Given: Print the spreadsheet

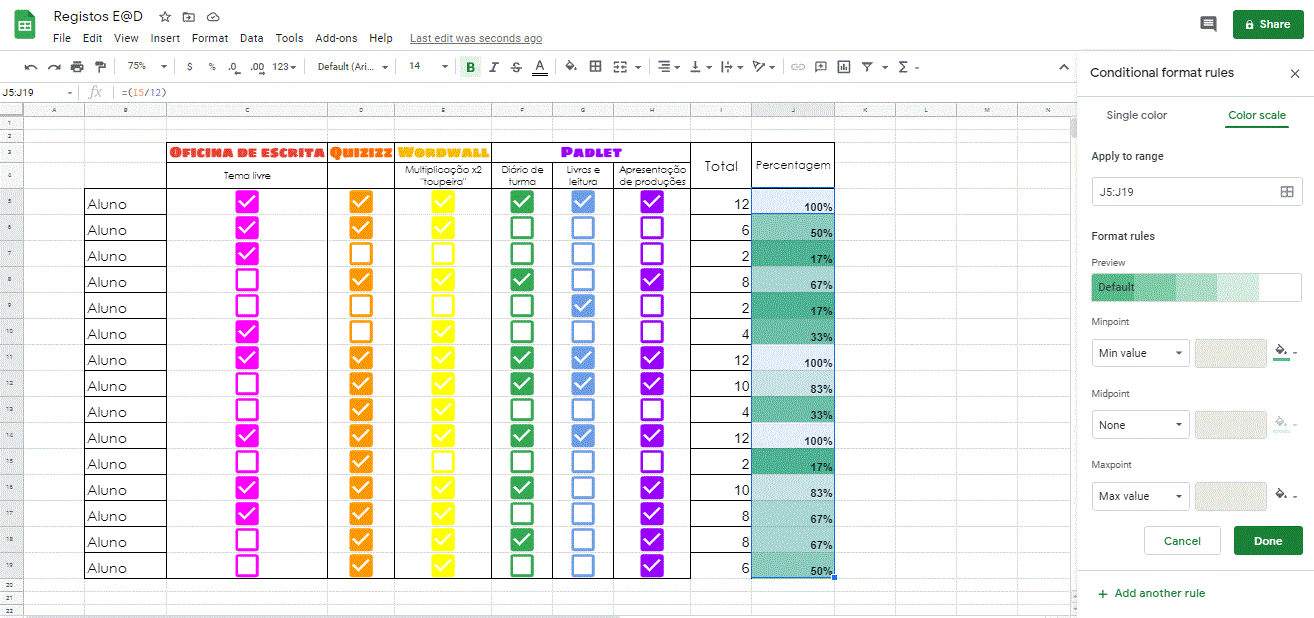Looking at the screenshot, I should click(77, 67).
